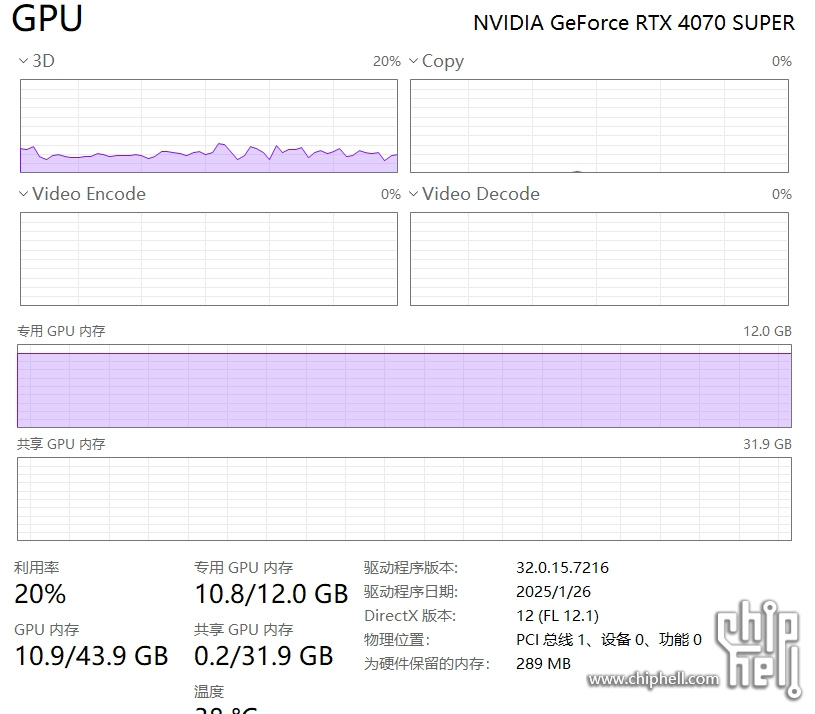
Task: Open the Copy engine dropdown chevron
Action: [413, 61]
